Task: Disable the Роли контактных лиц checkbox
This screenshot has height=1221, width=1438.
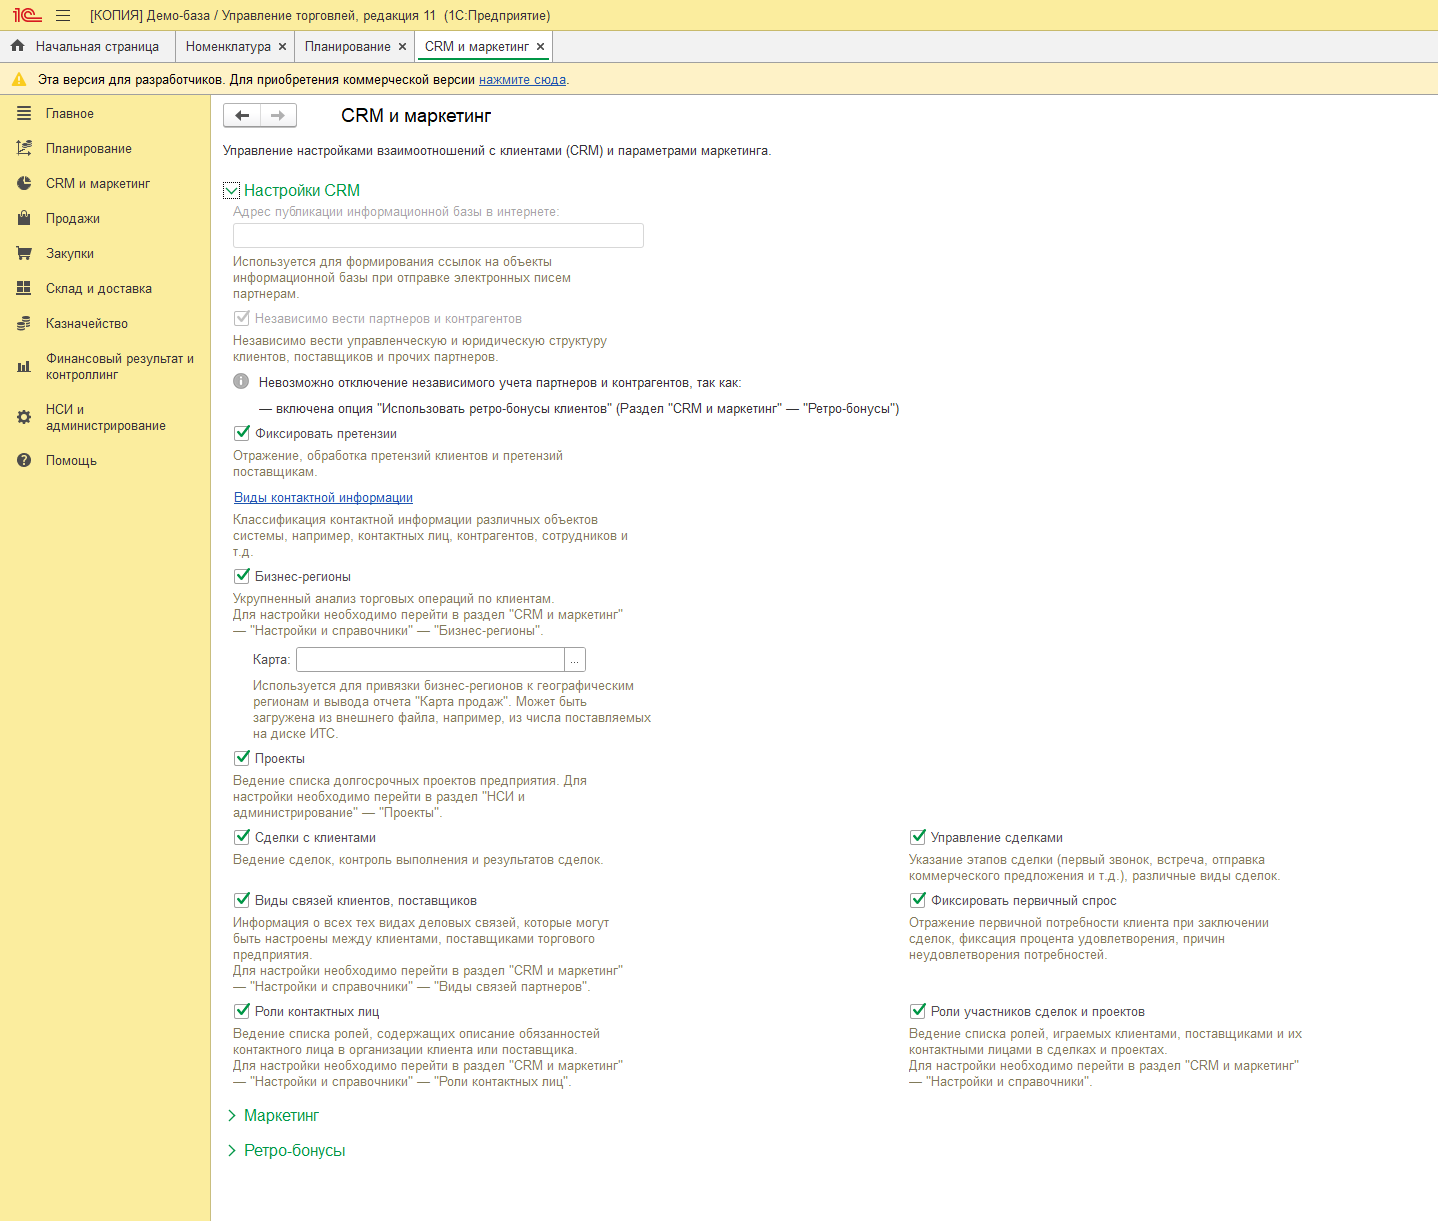Action: click(x=241, y=1011)
